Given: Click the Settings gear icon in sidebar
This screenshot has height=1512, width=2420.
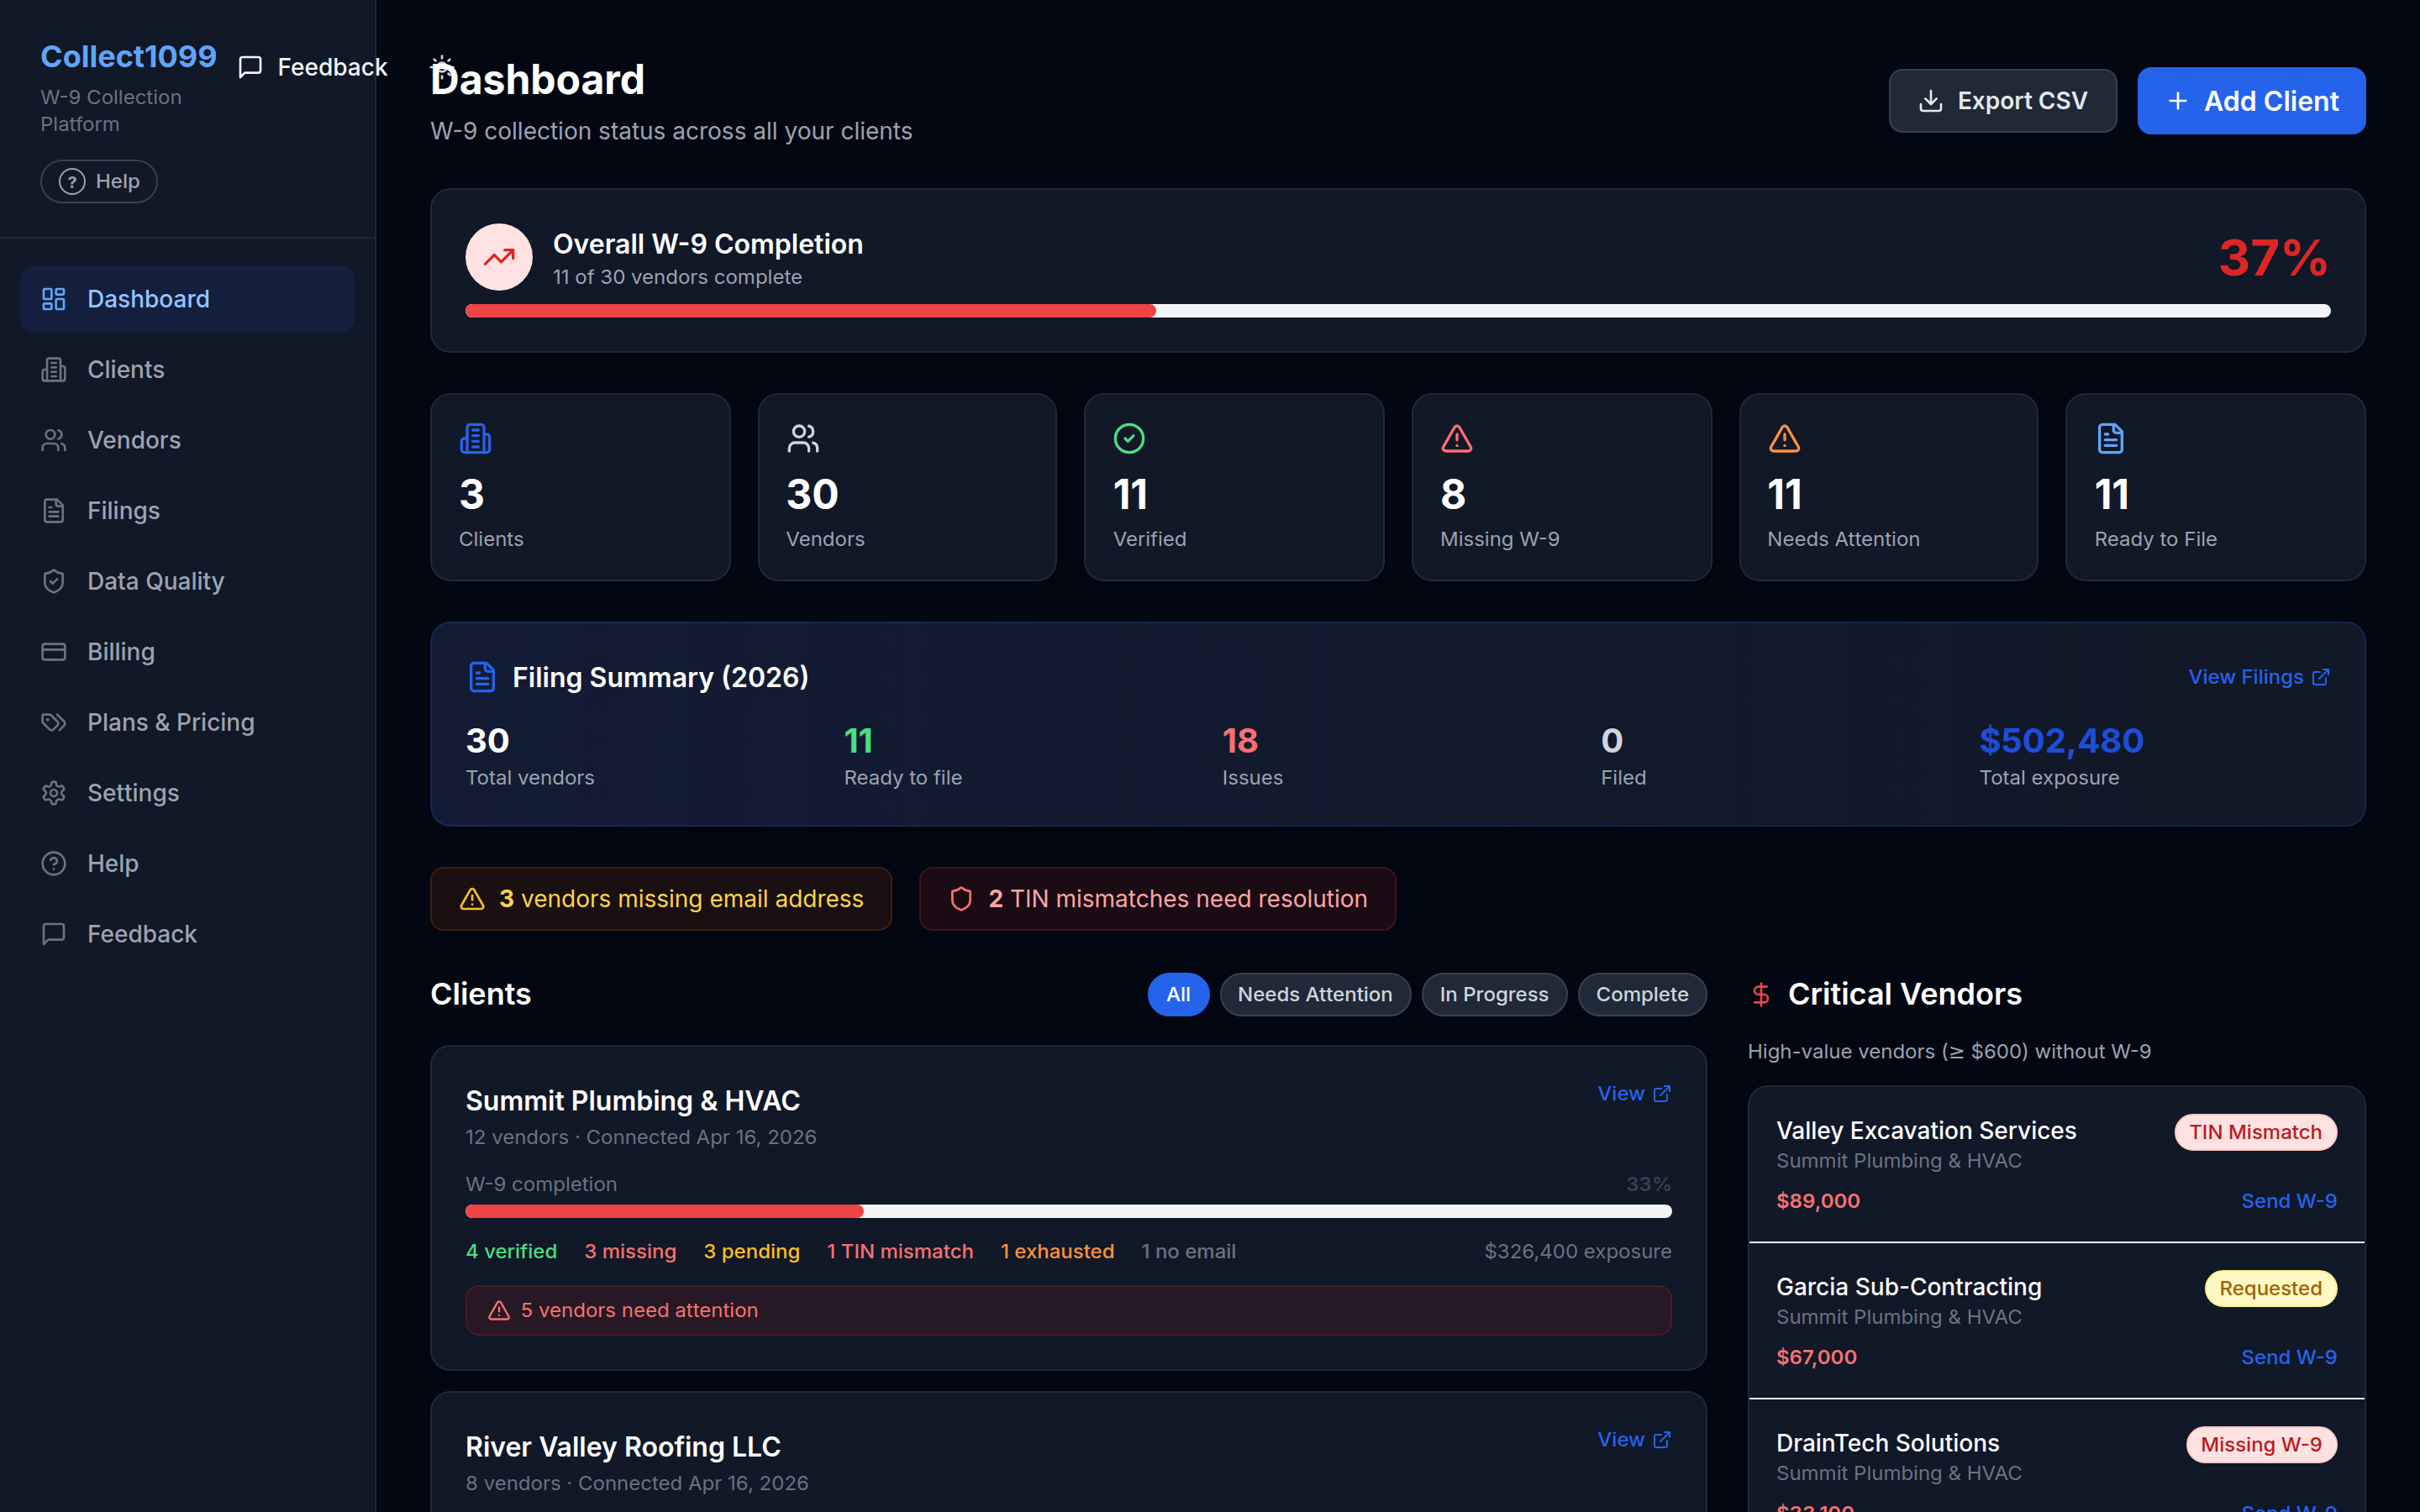Looking at the screenshot, I should 54,793.
